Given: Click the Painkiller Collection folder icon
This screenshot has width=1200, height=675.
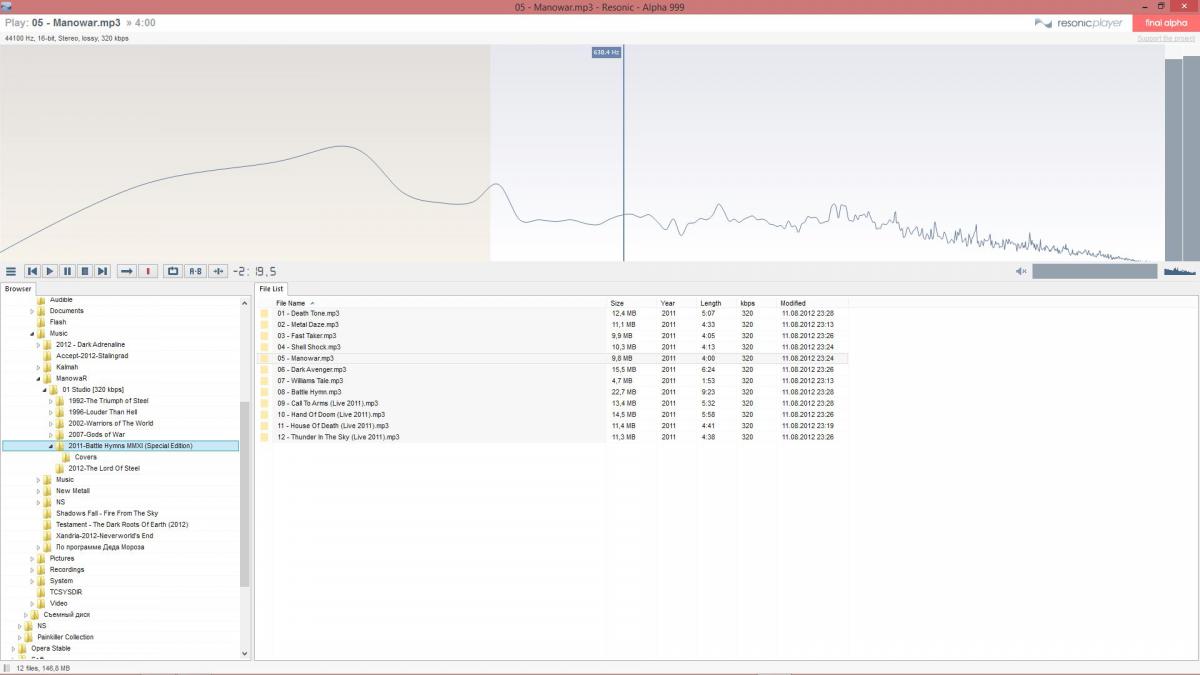Looking at the screenshot, I should 29,637.
